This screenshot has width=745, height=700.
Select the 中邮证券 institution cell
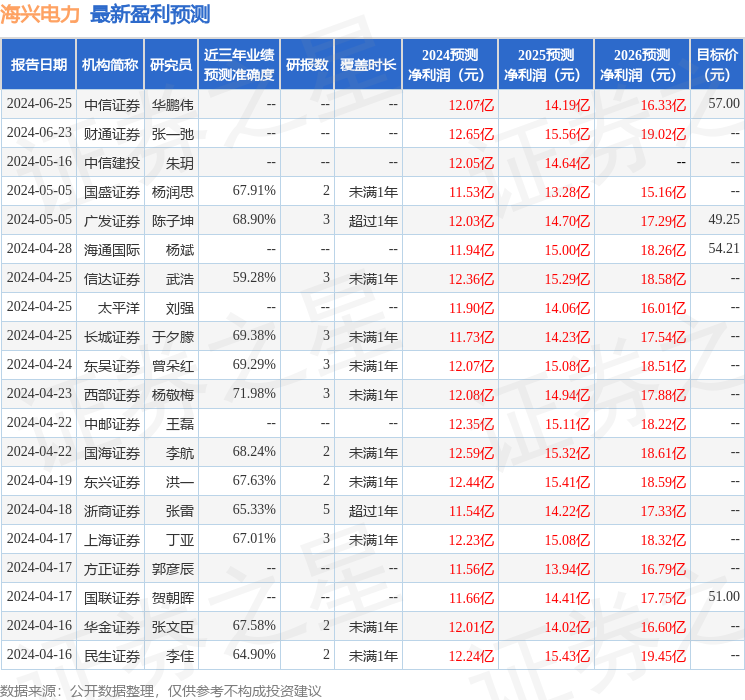(112, 424)
